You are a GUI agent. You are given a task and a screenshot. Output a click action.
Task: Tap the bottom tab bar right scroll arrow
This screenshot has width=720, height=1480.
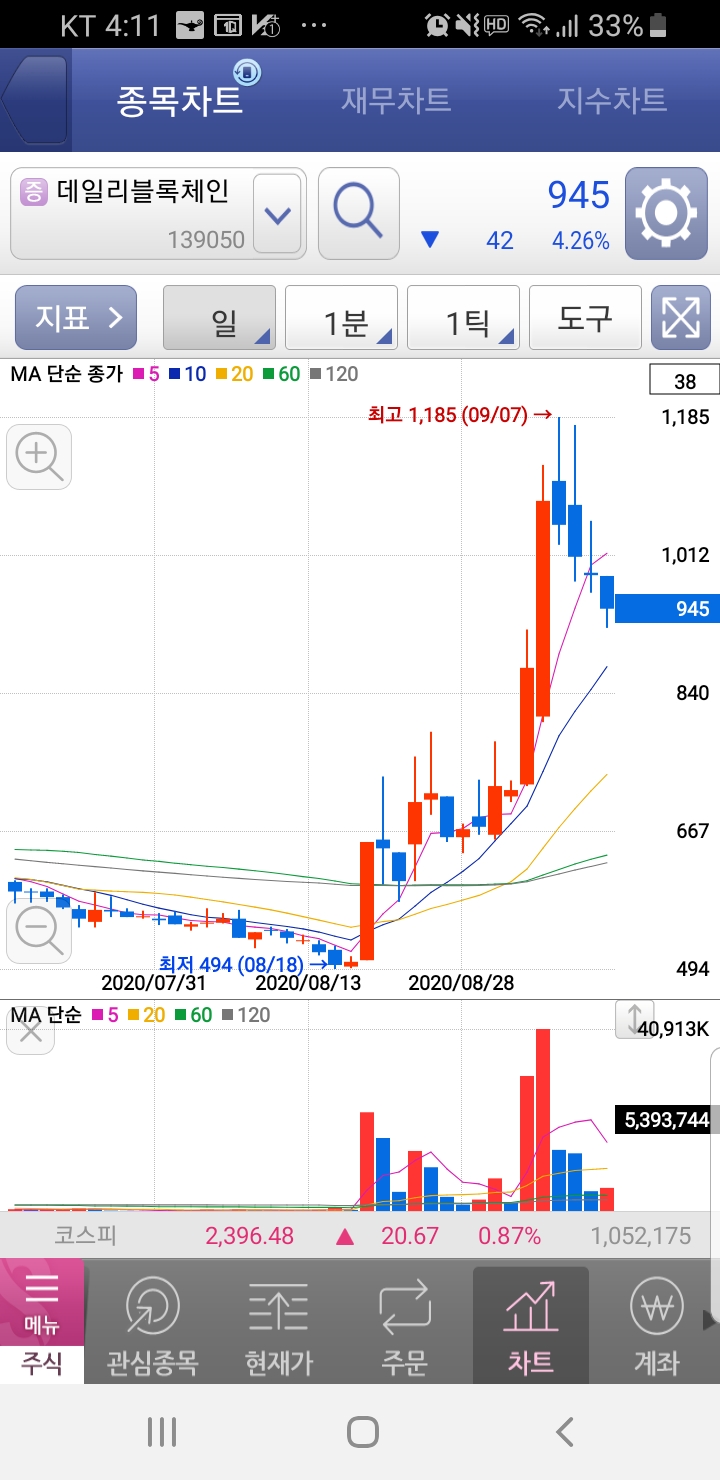[710, 1320]
